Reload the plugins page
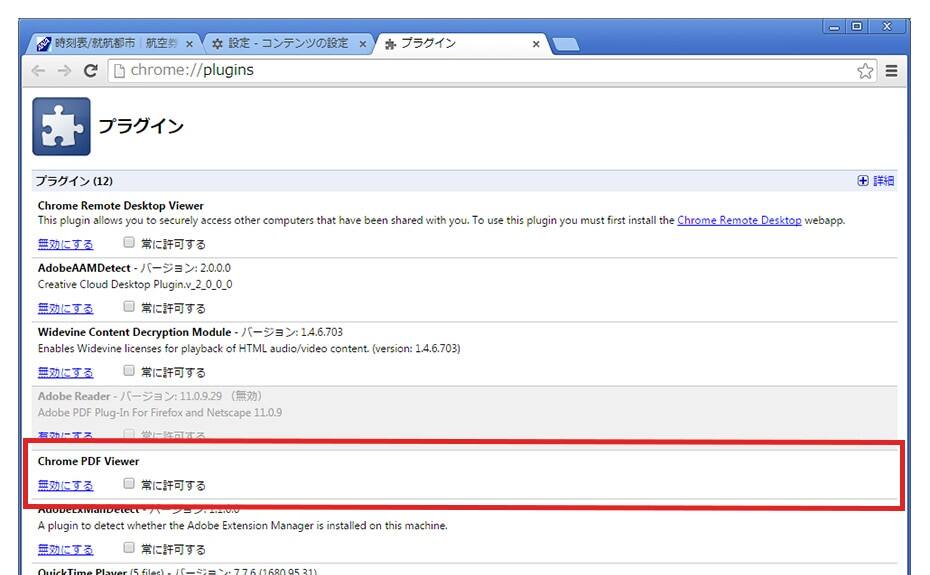This screenshot has height=575, width=930. pos(91,71)
